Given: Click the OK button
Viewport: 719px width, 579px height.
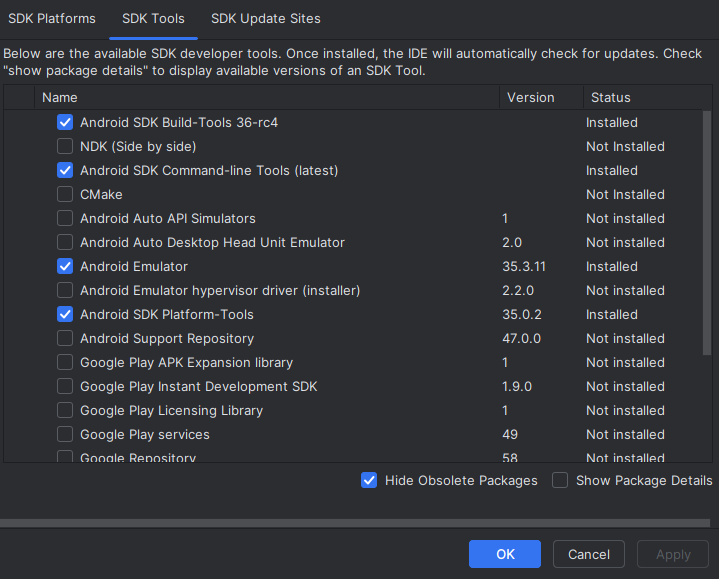Looking at the screenshot, I should 505,554.
